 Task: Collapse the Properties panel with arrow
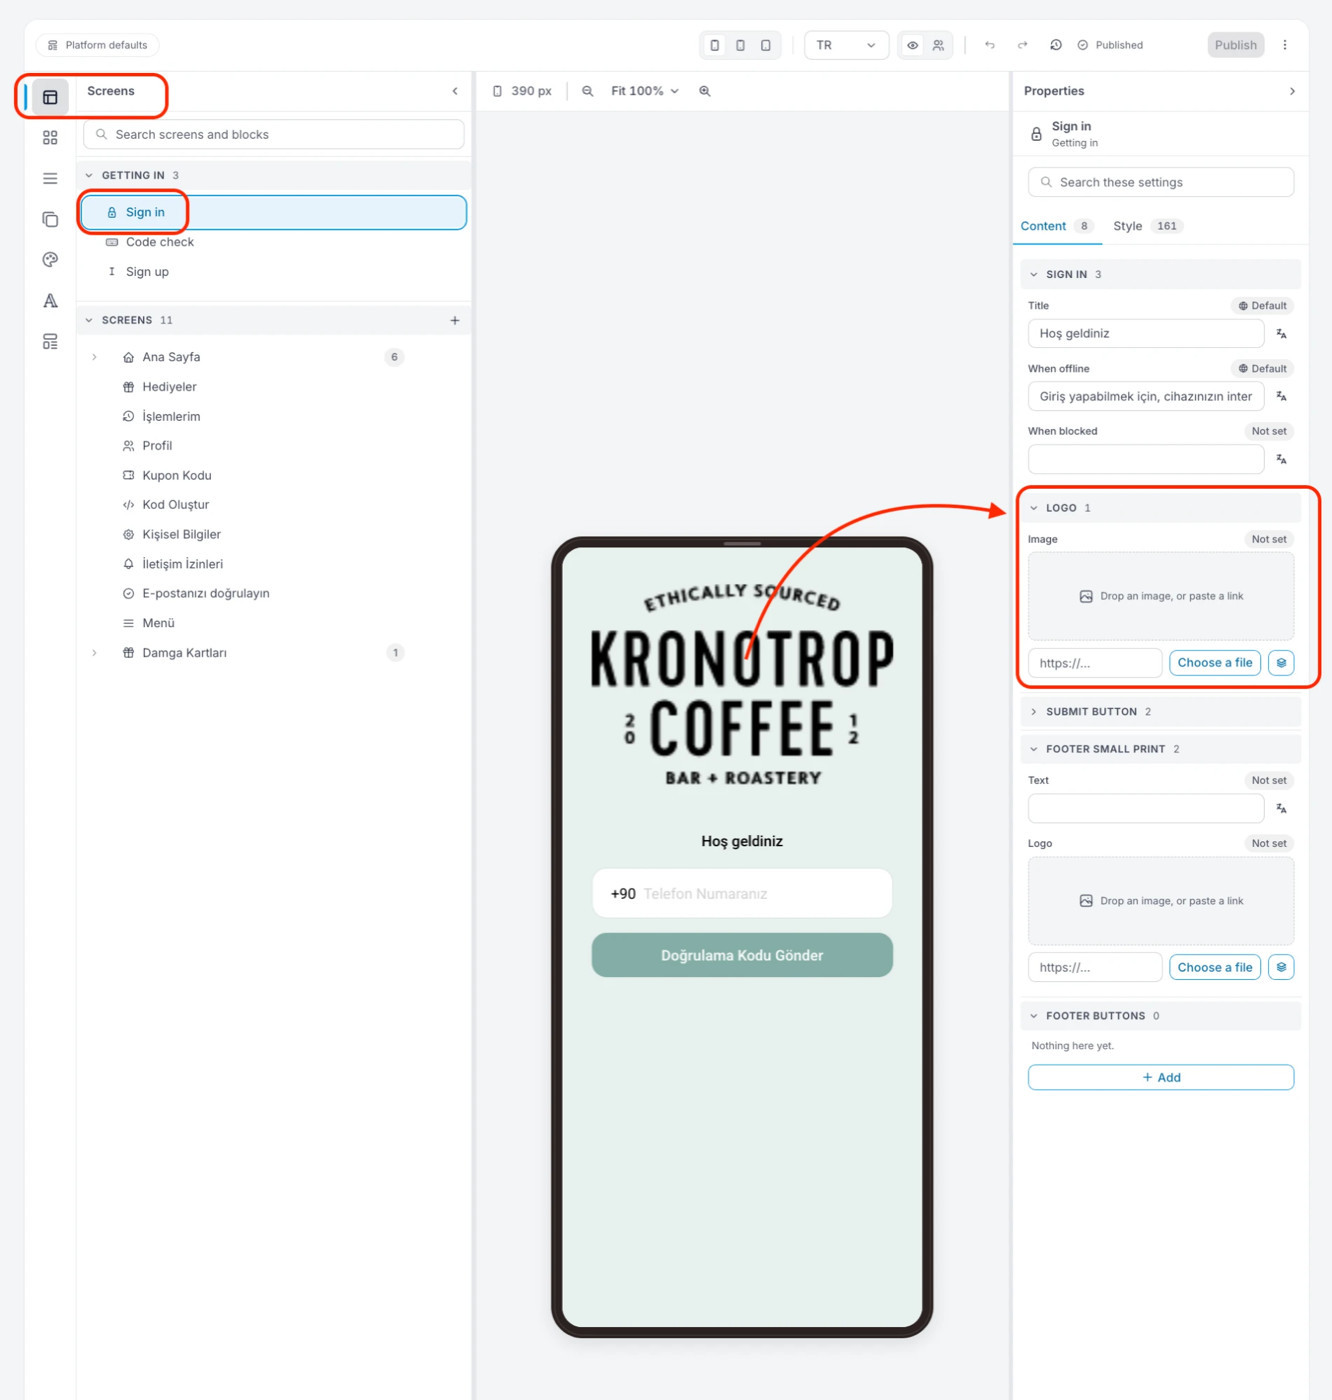(1292, 91)
